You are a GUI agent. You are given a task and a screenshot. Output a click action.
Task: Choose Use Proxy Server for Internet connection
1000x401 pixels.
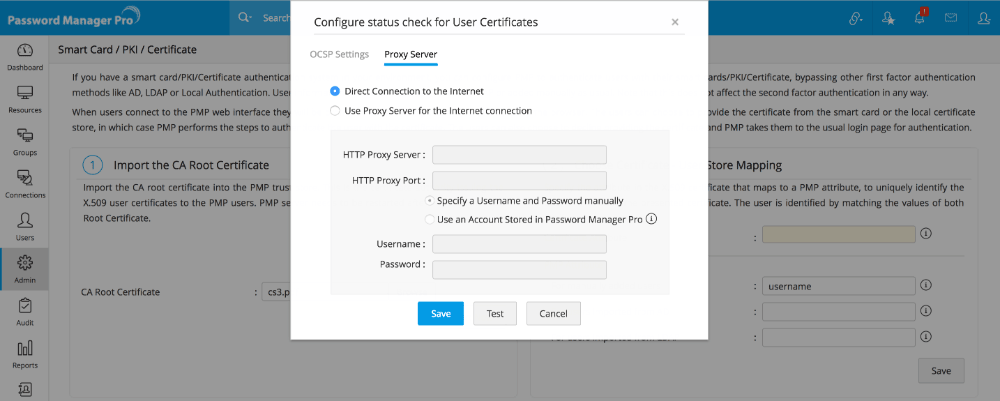(335, 110)
